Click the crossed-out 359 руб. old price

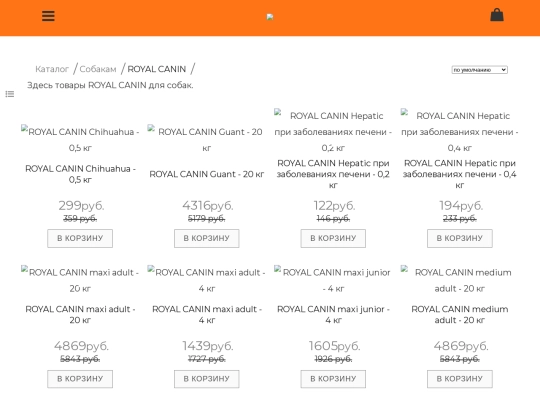coord(80,218)
